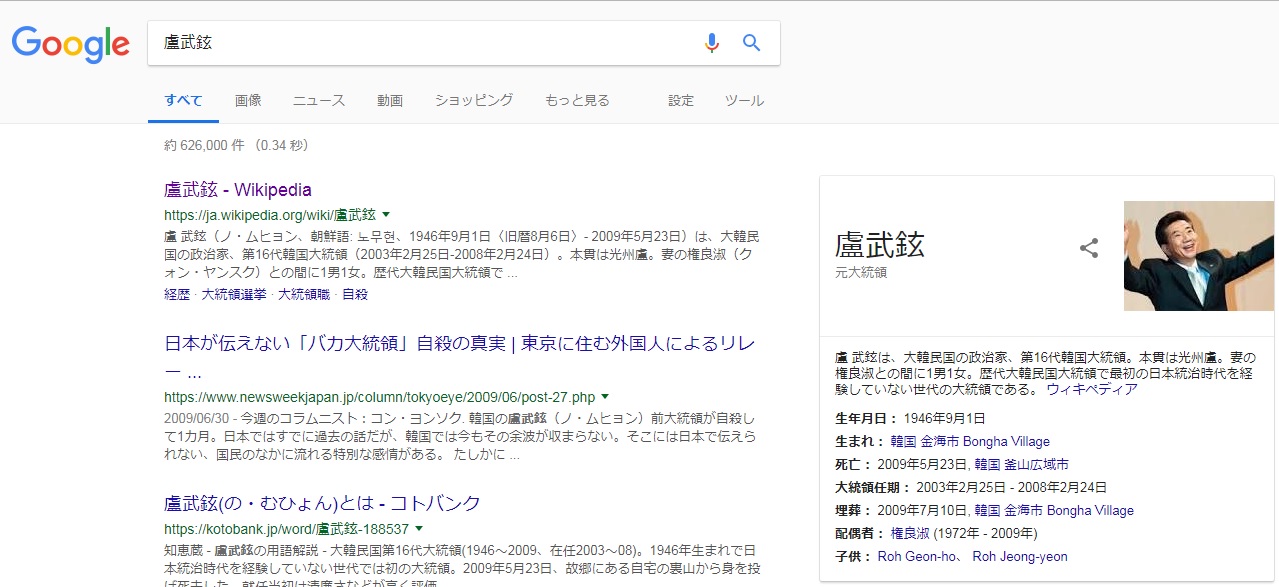This screenshot has height=587, width=1279.
Task: Click the ツール button
Action: [744, 100]
